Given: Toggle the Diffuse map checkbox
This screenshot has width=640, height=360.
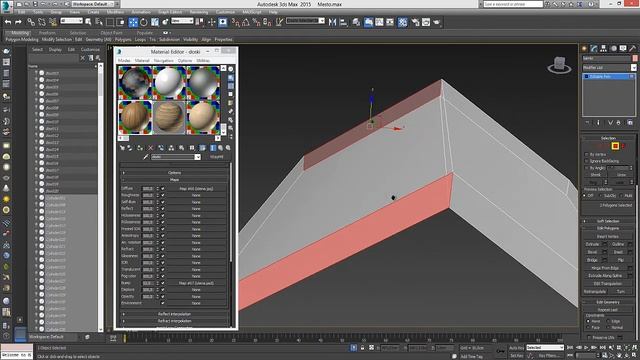Looking at the screenshot, I should click(x=162, y=189).
